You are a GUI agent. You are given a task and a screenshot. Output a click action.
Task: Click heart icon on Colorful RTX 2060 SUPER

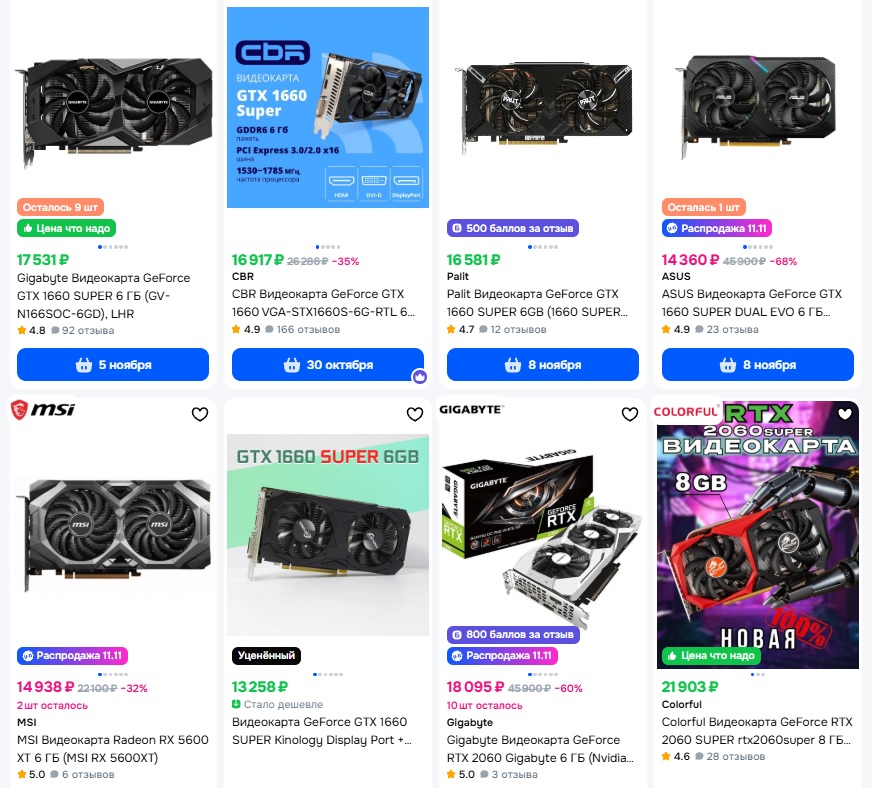(x=845, y=414)
